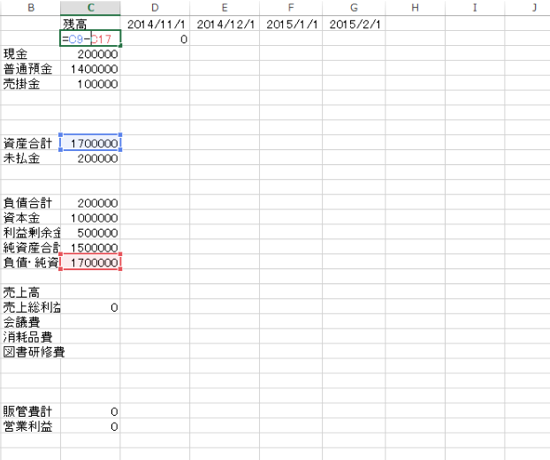Click the 0 value under 2014/11/1
The image size is (550, 460).
coord(155,39)
